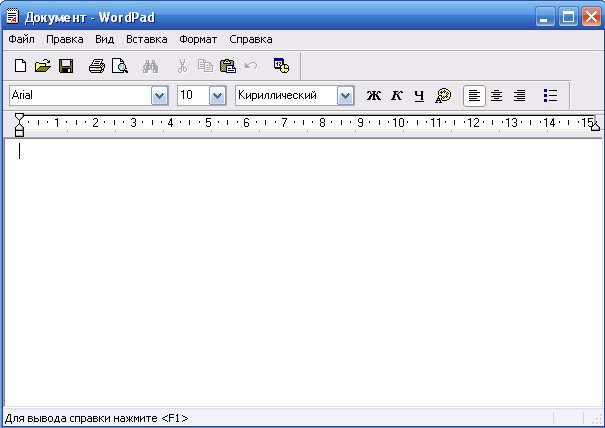The height and width of the screenshot is (428, 605).
Task: Align text to the left
Action: [x=474, y=96]
